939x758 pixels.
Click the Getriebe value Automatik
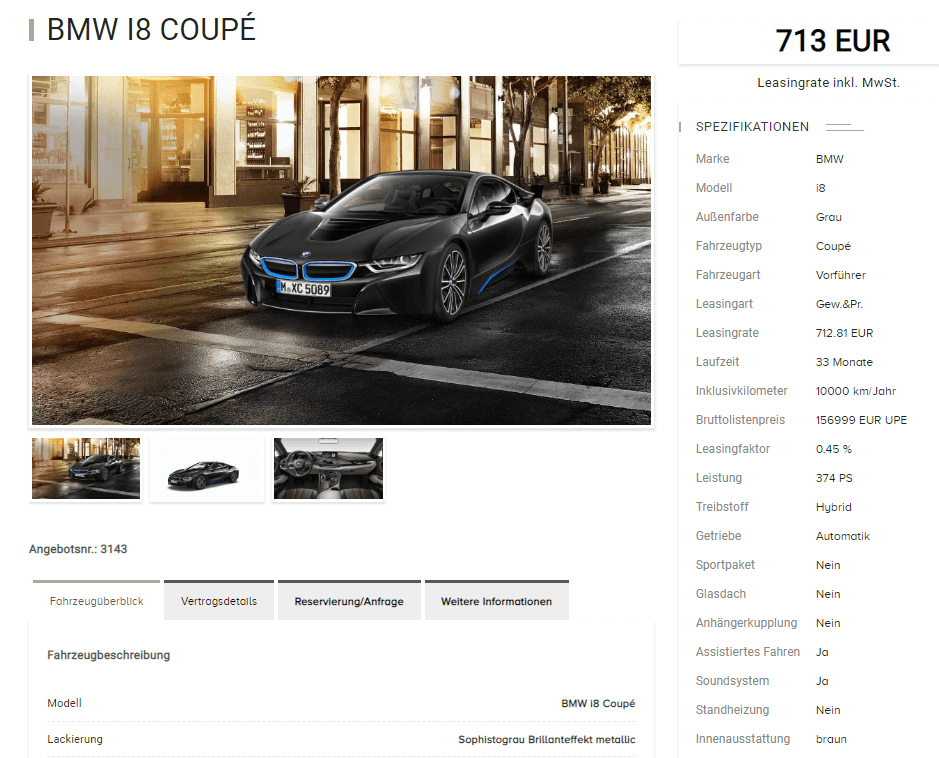tap(843, 536)
